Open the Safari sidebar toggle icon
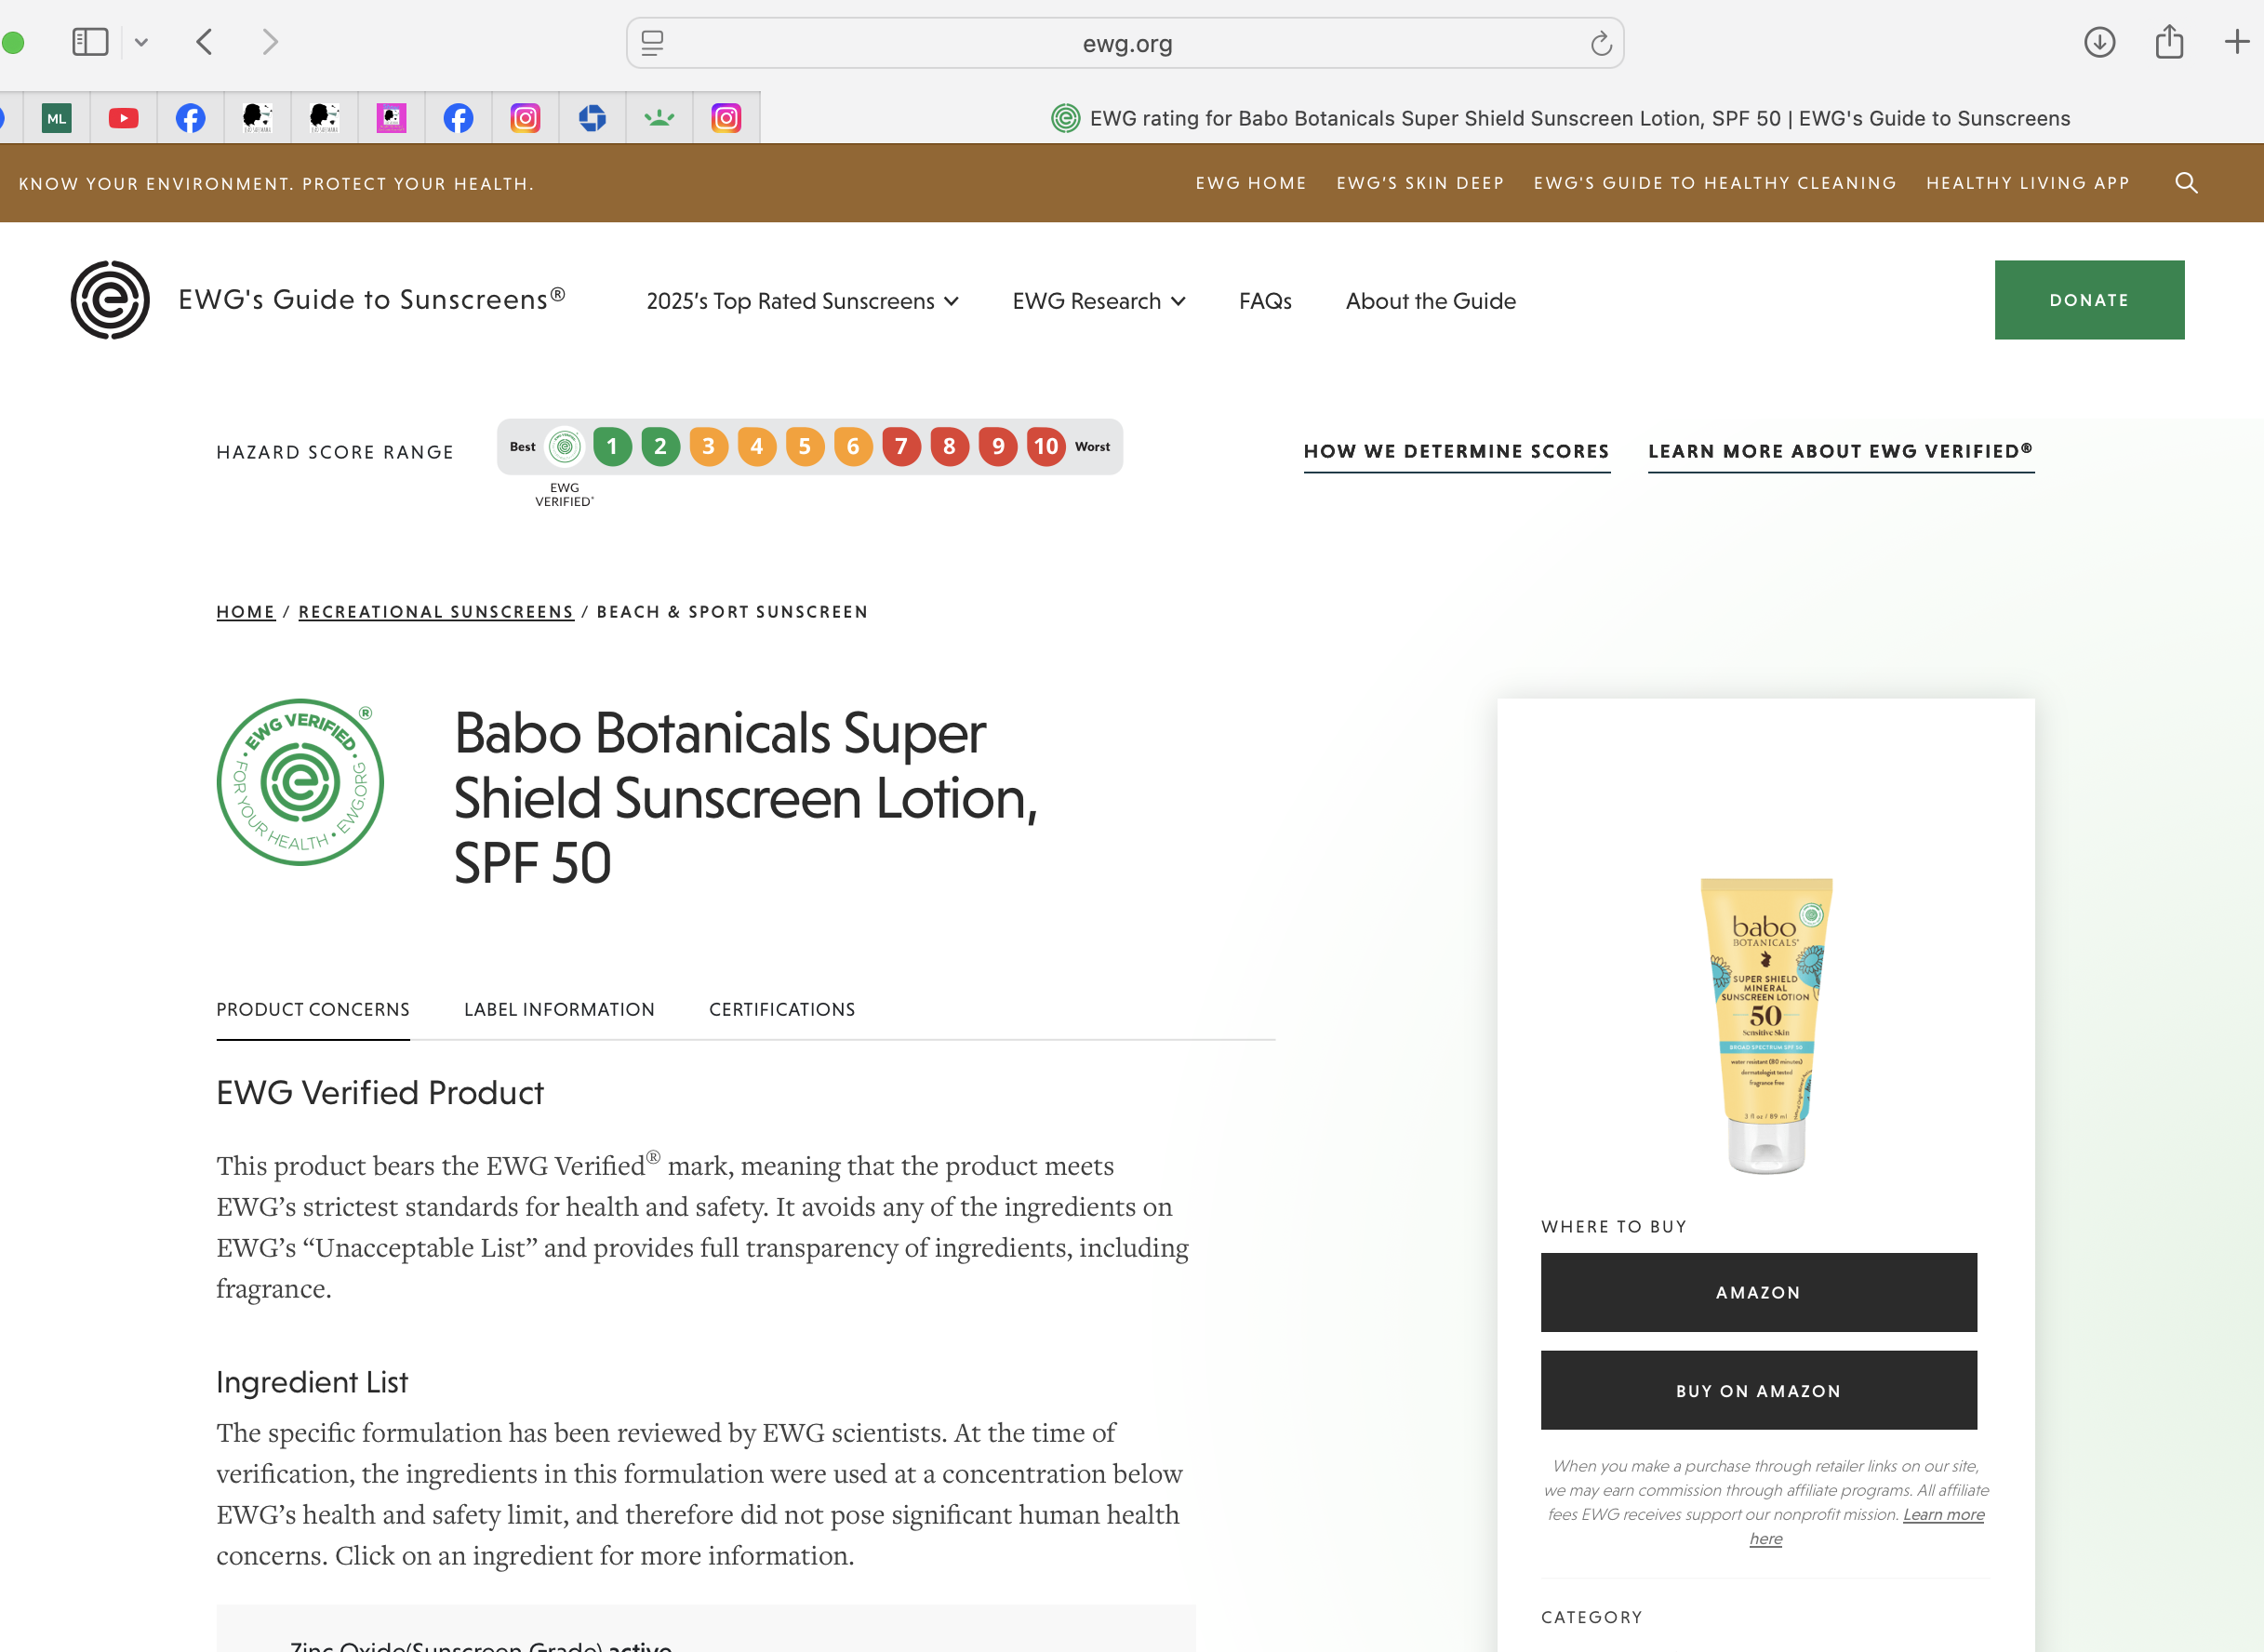 pyautogui.click(x=90, y=42)
